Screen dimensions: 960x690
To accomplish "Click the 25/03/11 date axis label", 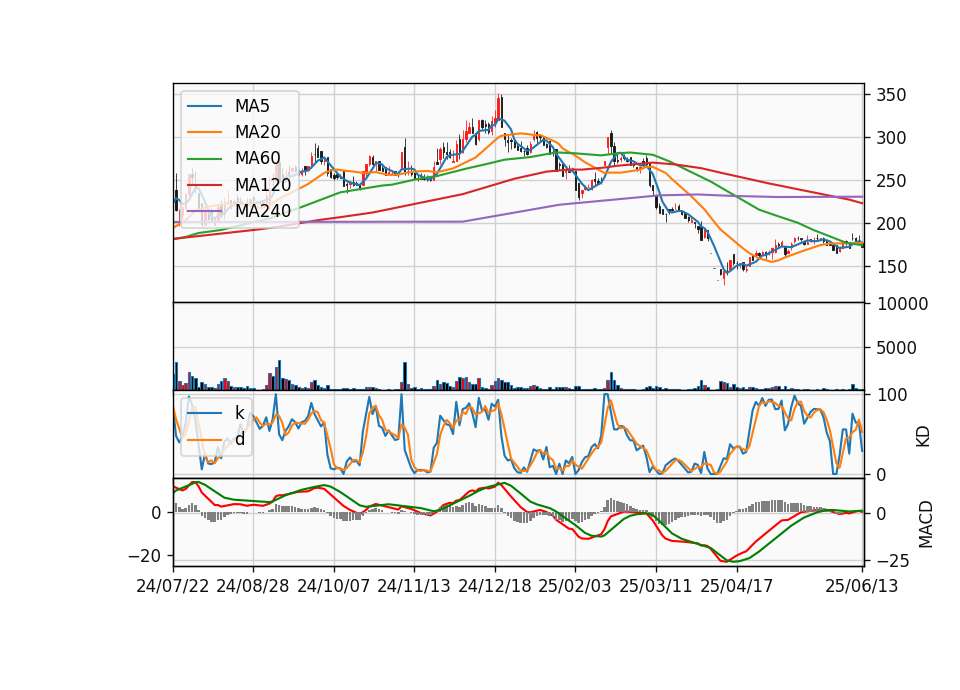I will [x=656, y=586].
